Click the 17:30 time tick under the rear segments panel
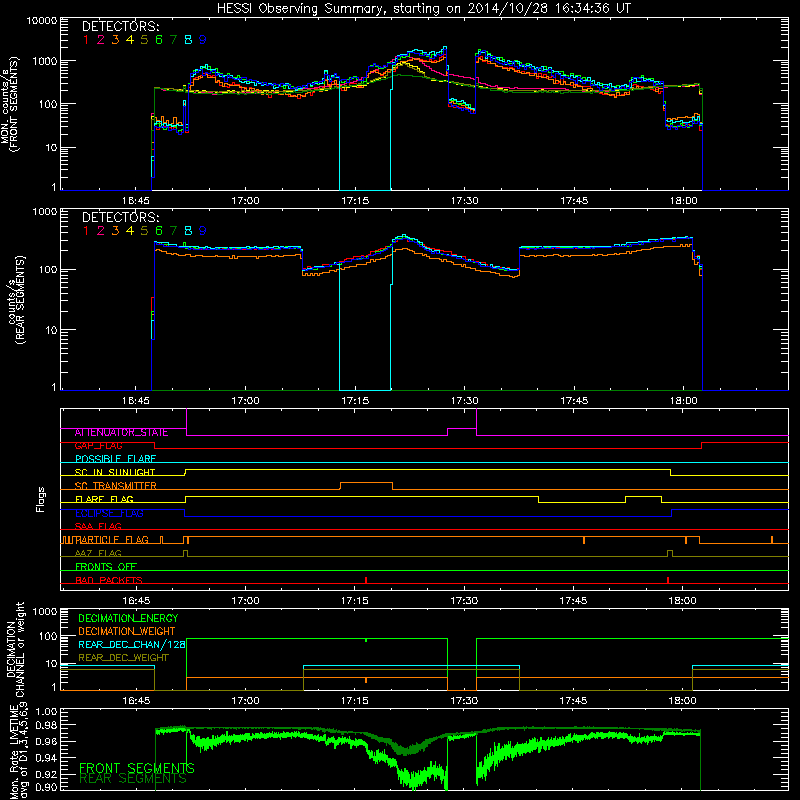Viewport: 800px width, 800px height. point(464,401)
